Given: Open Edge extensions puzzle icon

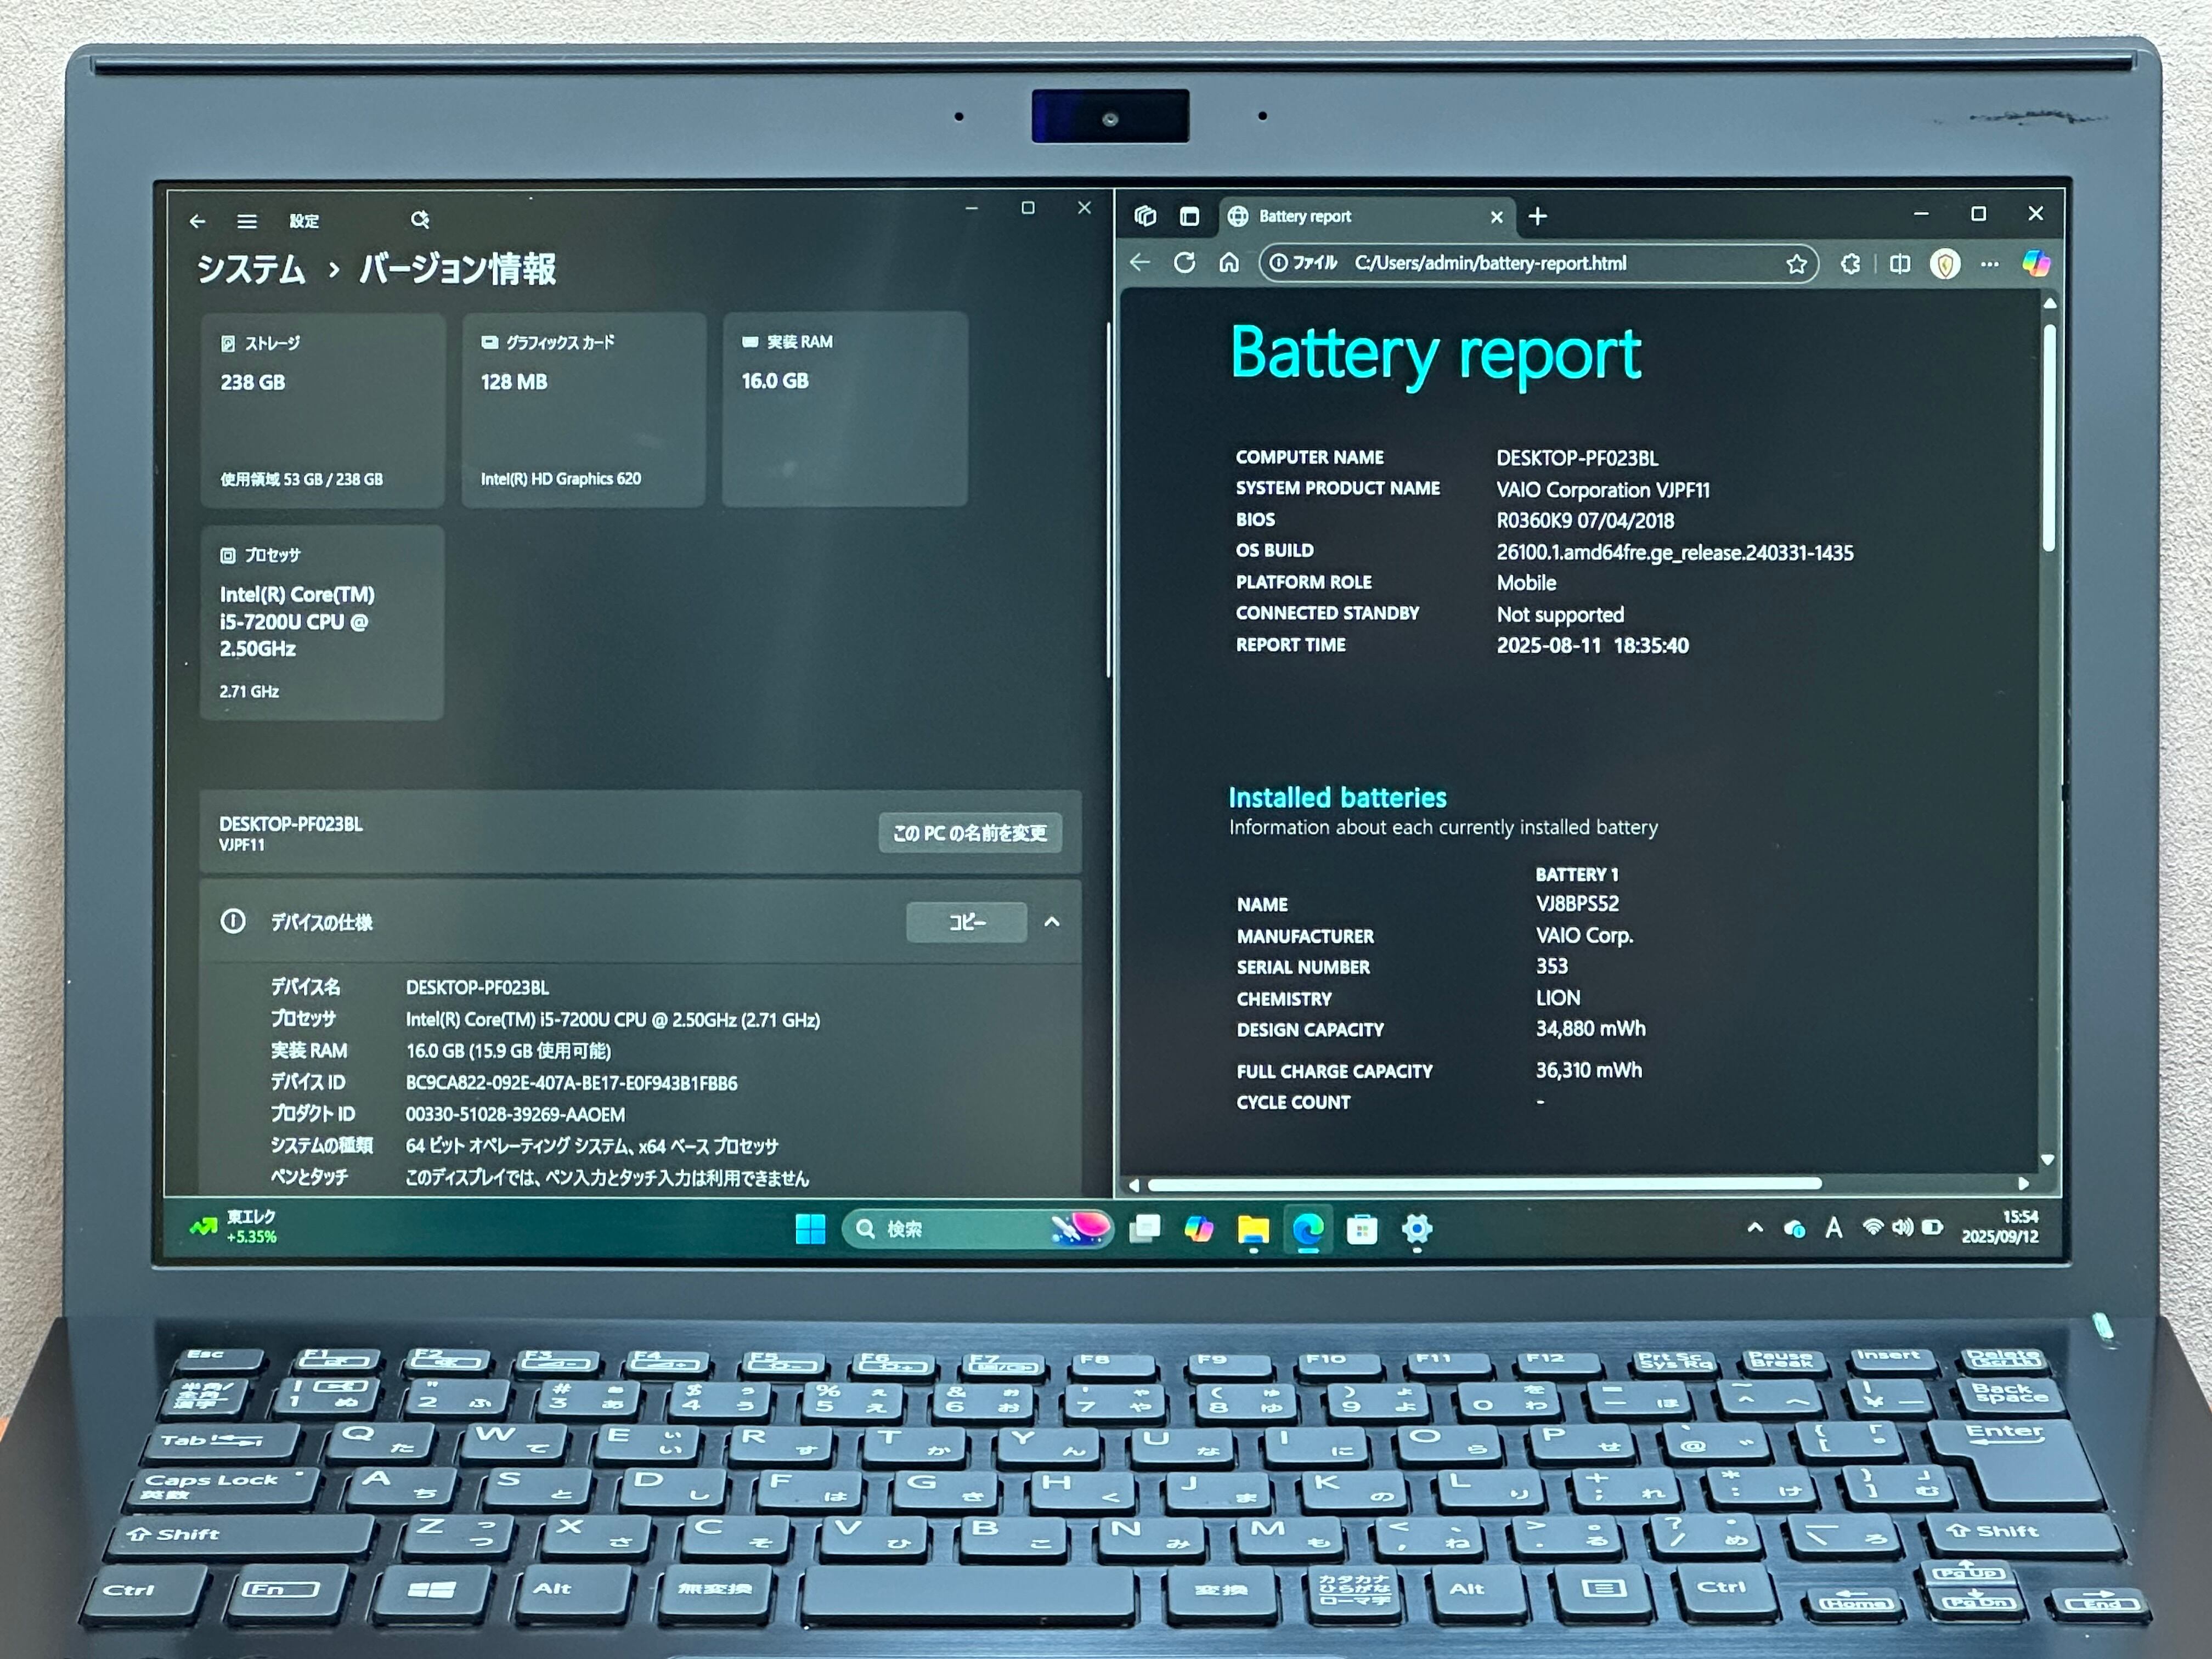Looking at the screenshot, I should pyautogui.click(x=1850, y=264).
